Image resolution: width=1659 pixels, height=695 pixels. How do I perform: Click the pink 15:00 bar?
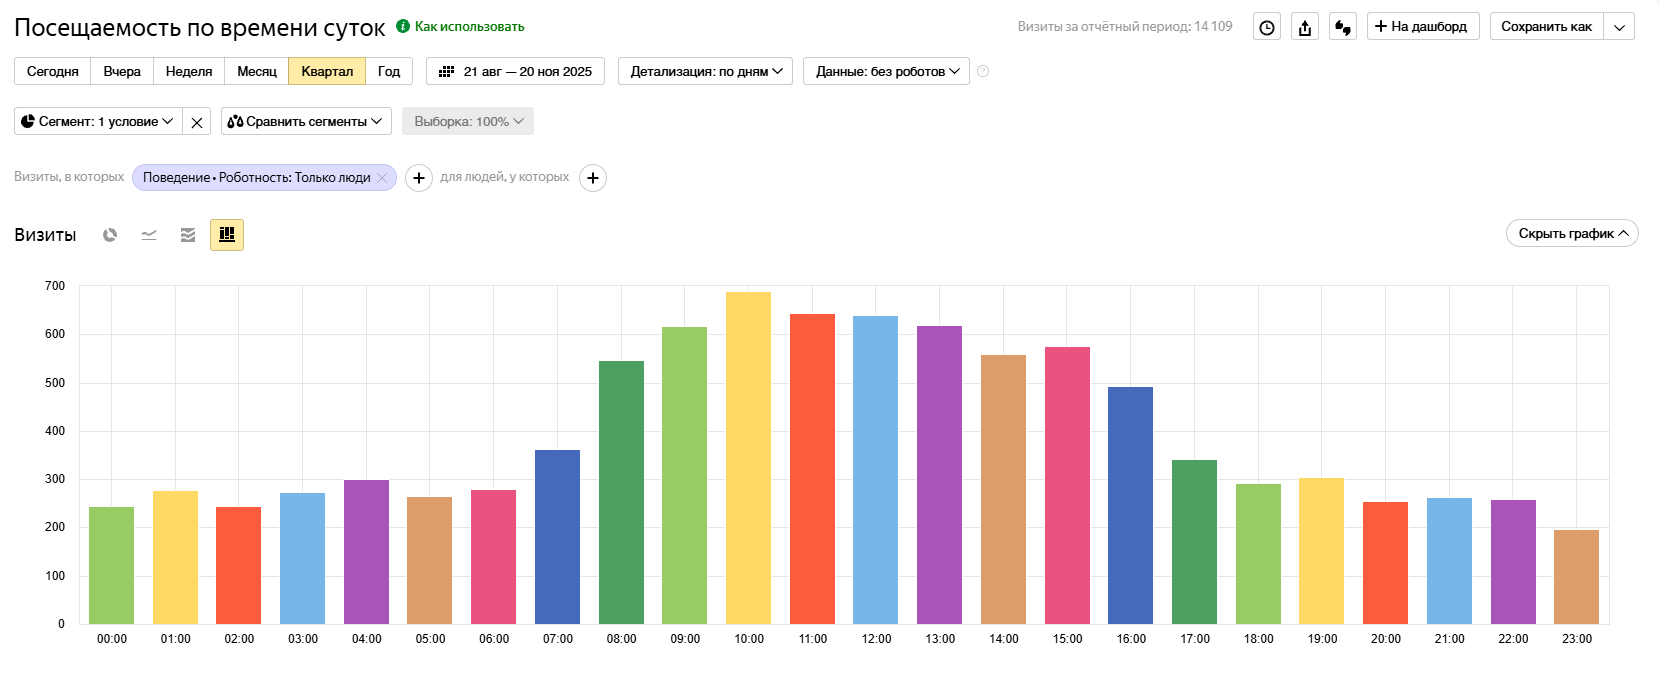click(x=1067, y=485)
